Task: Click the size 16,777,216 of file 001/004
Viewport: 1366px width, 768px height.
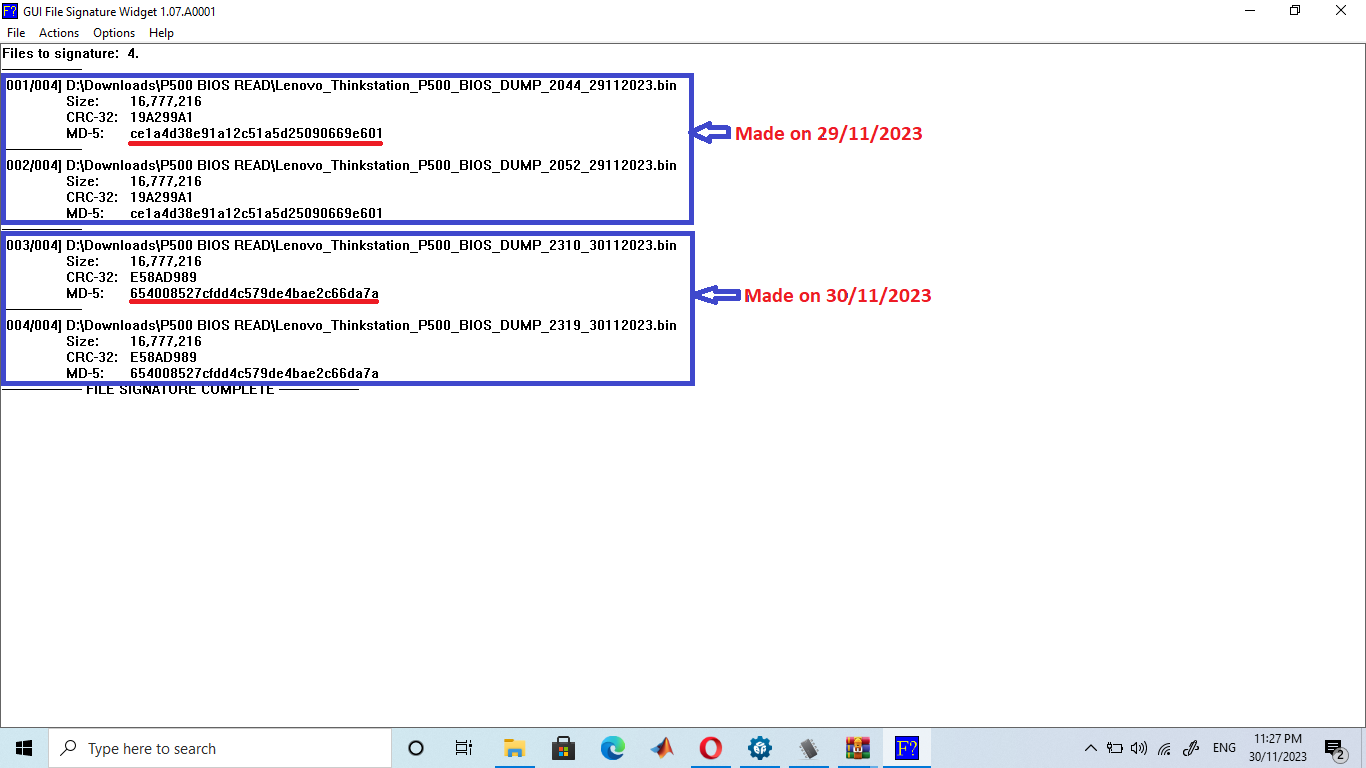Action: pos(166,101)
